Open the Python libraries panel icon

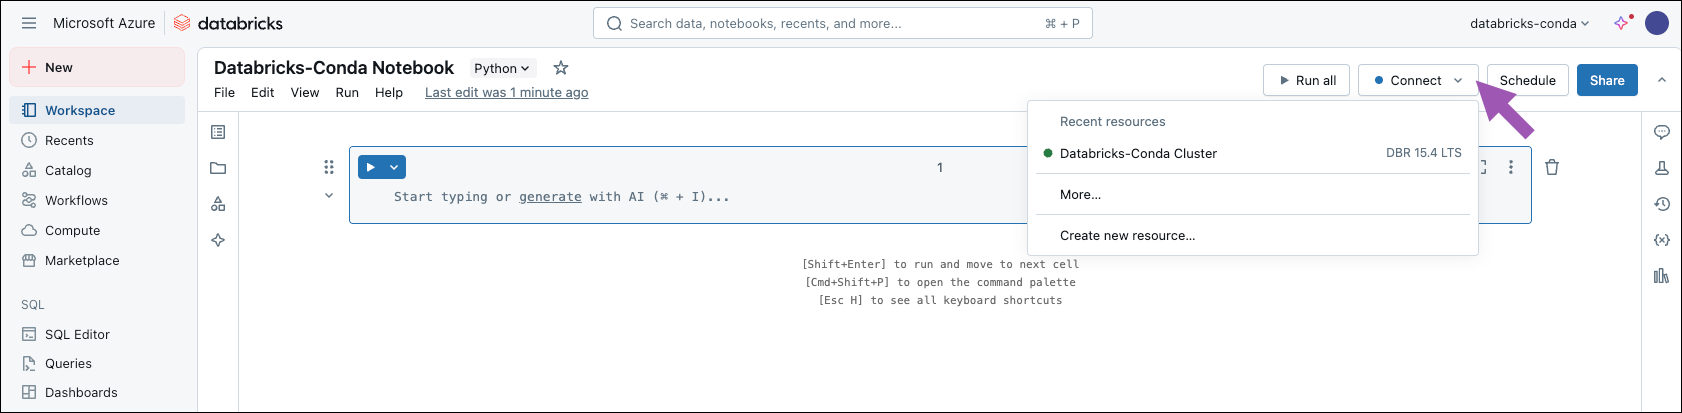tap(1662, 276)
